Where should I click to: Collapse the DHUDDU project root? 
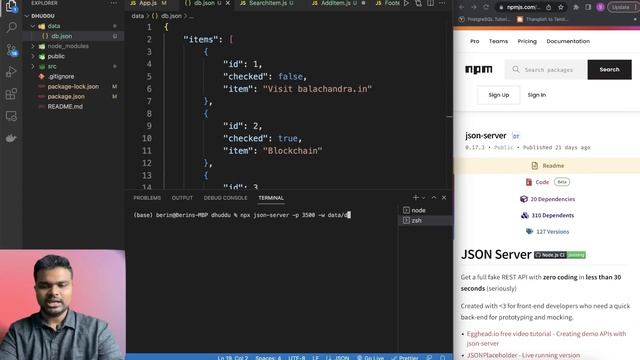(x=27, y=16)
